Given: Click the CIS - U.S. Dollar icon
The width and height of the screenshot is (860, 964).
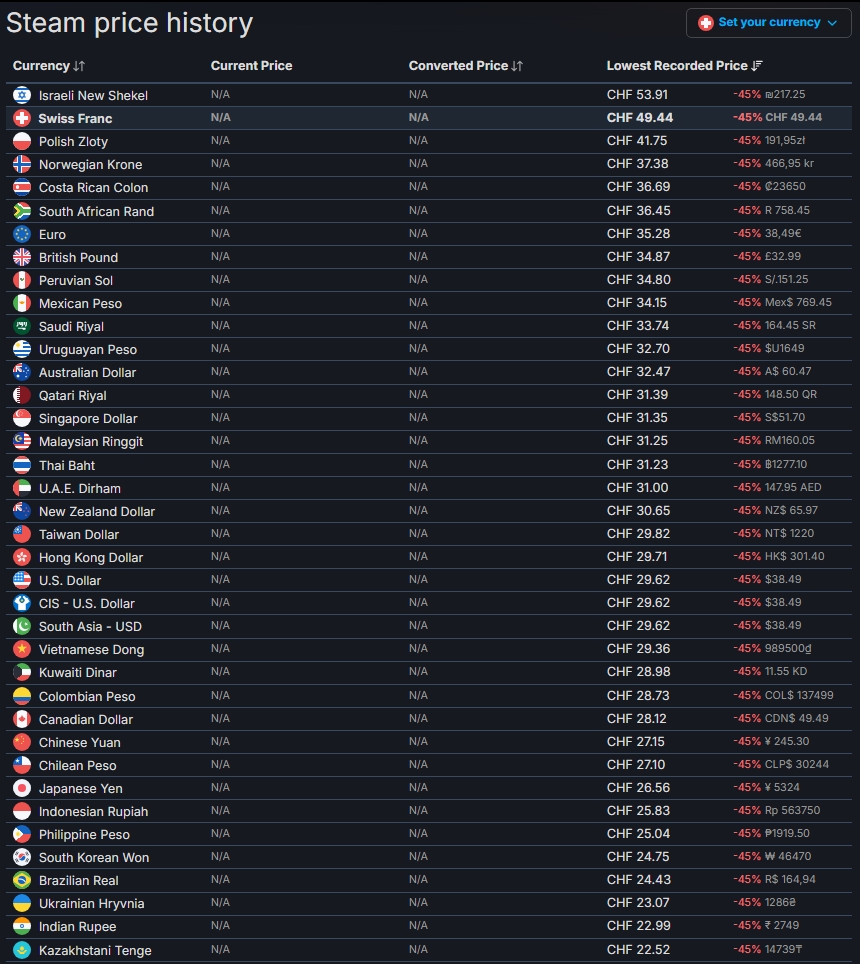Looking at the screenshot, I should tap(22, 604).
